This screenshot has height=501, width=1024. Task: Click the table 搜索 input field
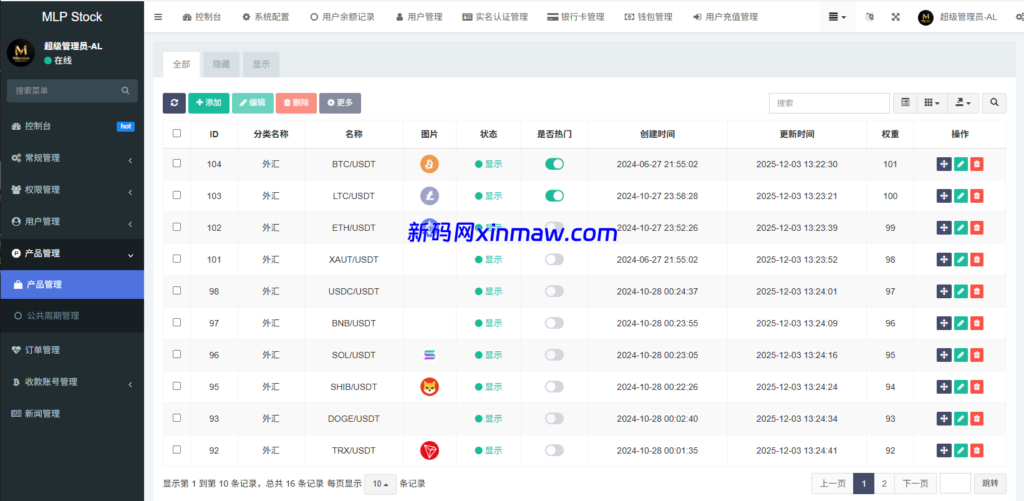click(x=829, y=103)
